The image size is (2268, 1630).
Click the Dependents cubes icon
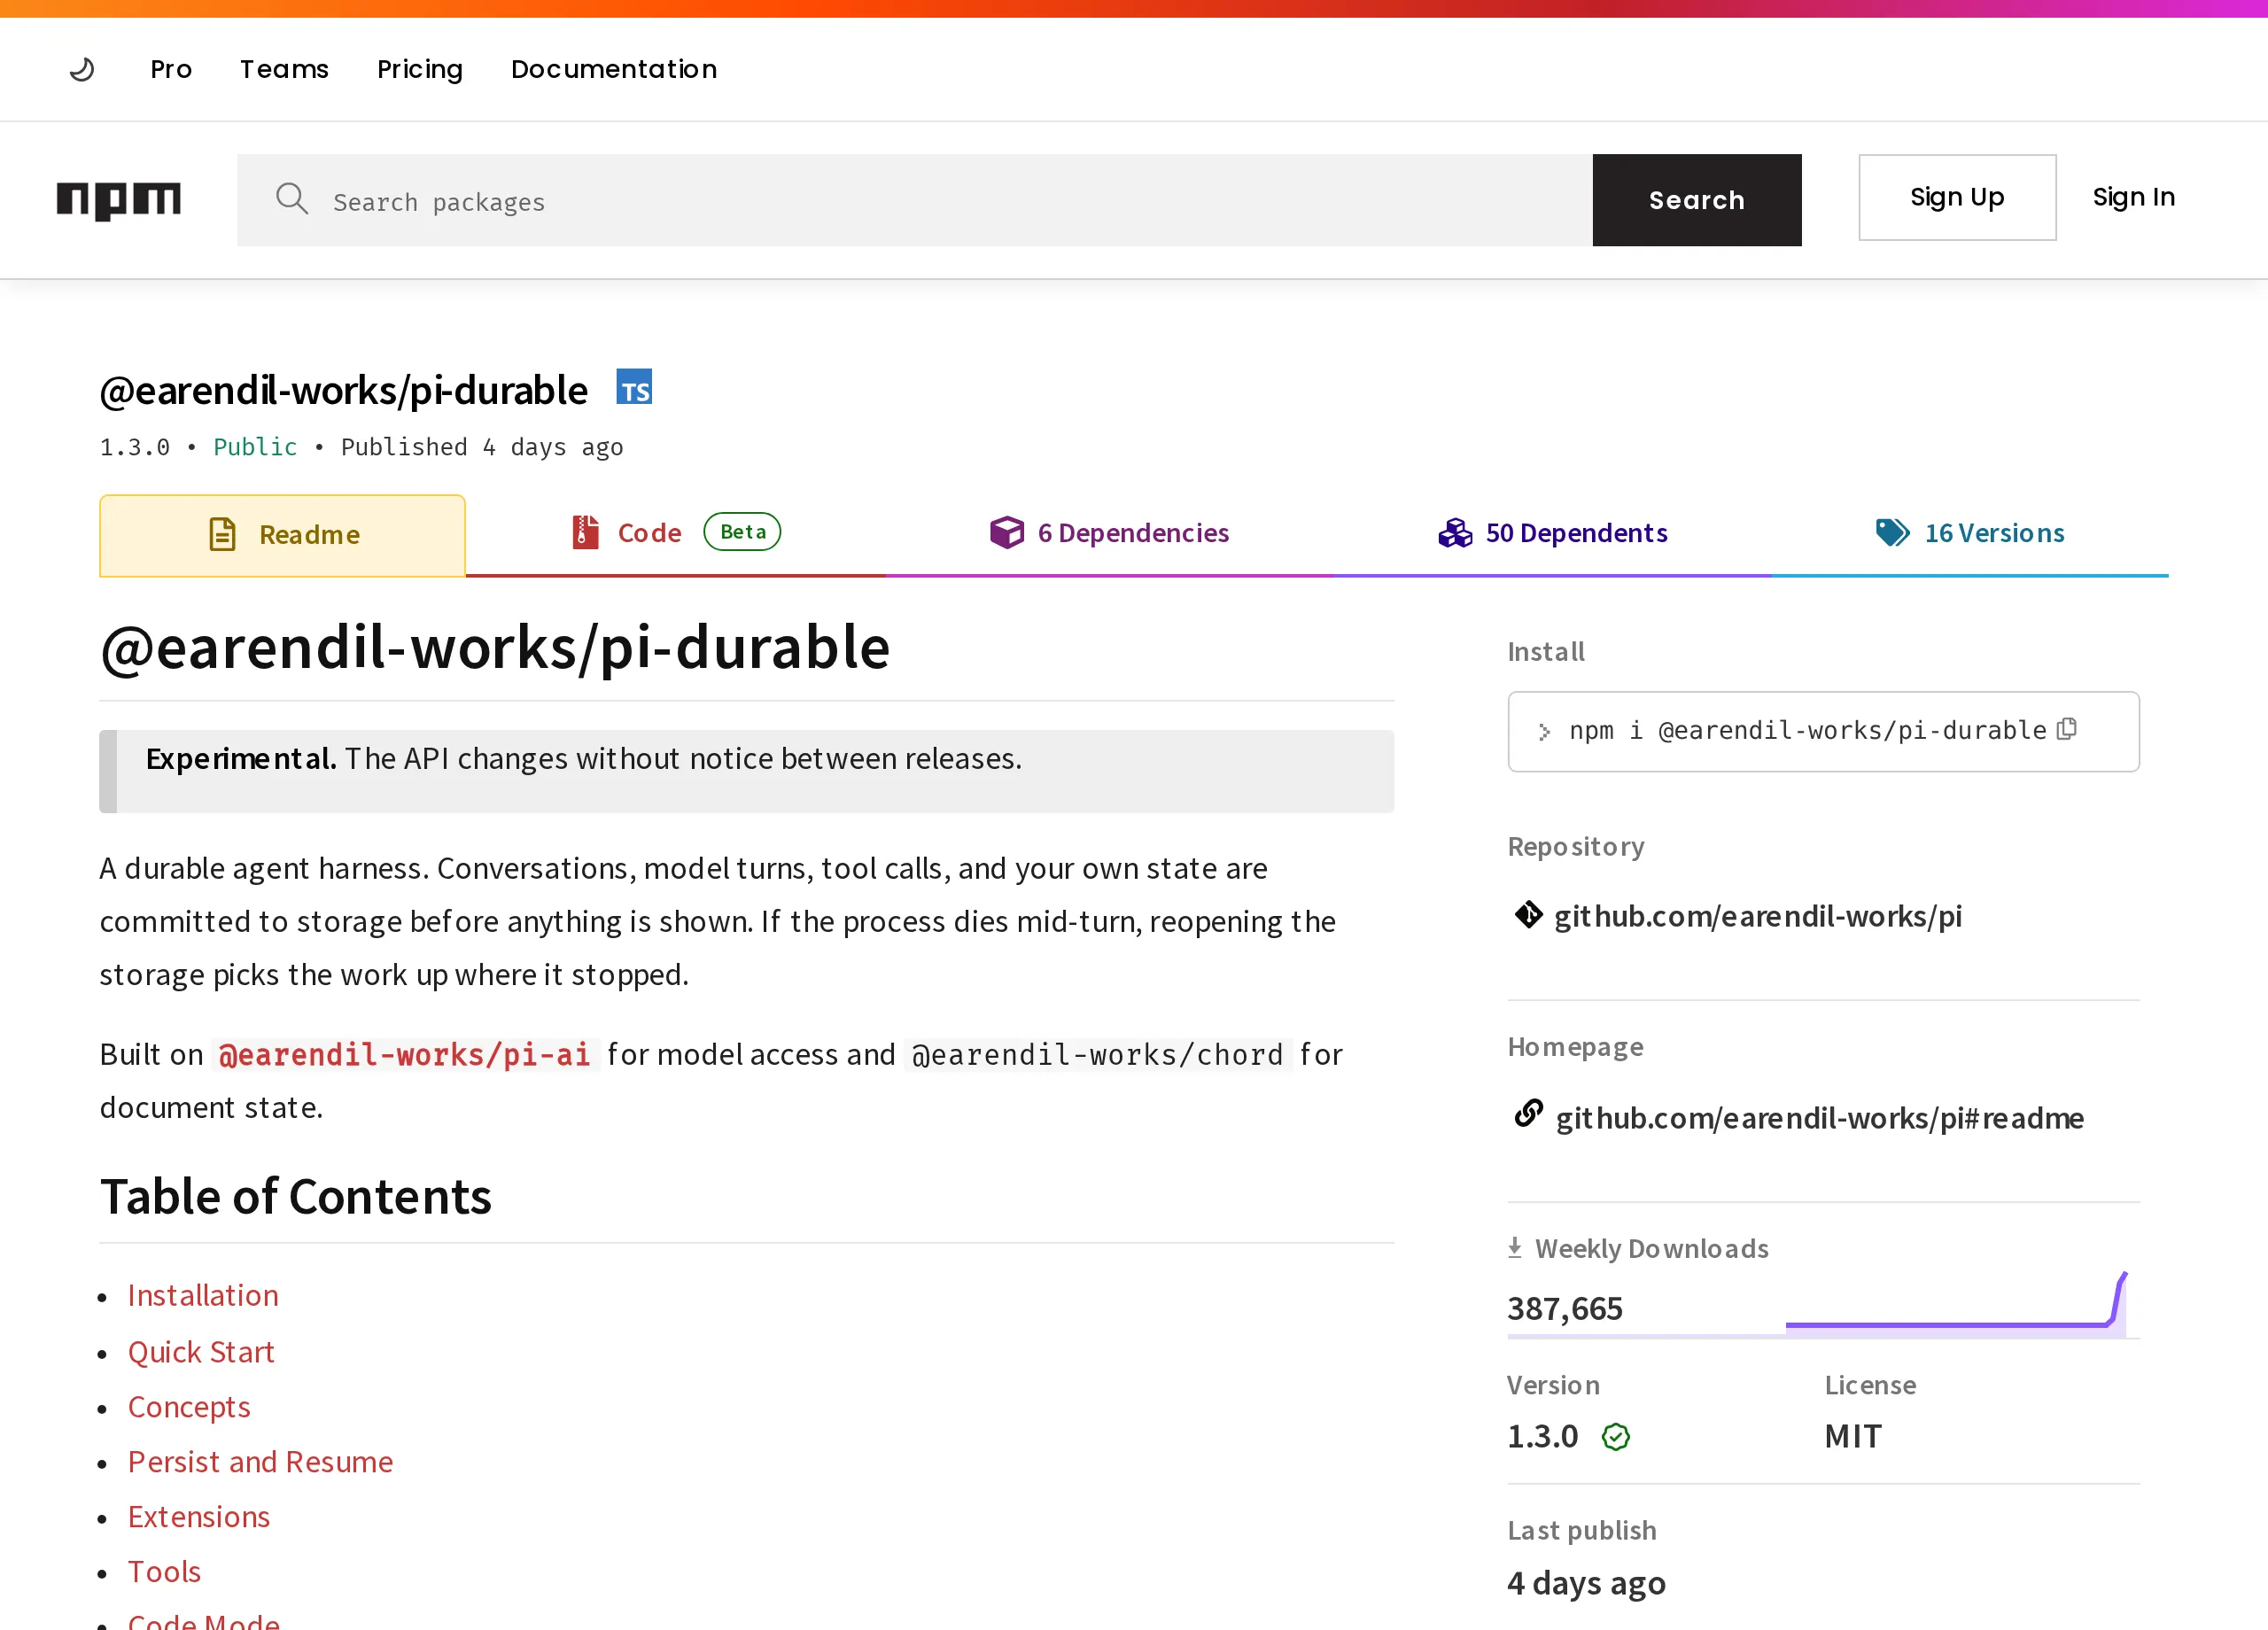point(1455,532)
